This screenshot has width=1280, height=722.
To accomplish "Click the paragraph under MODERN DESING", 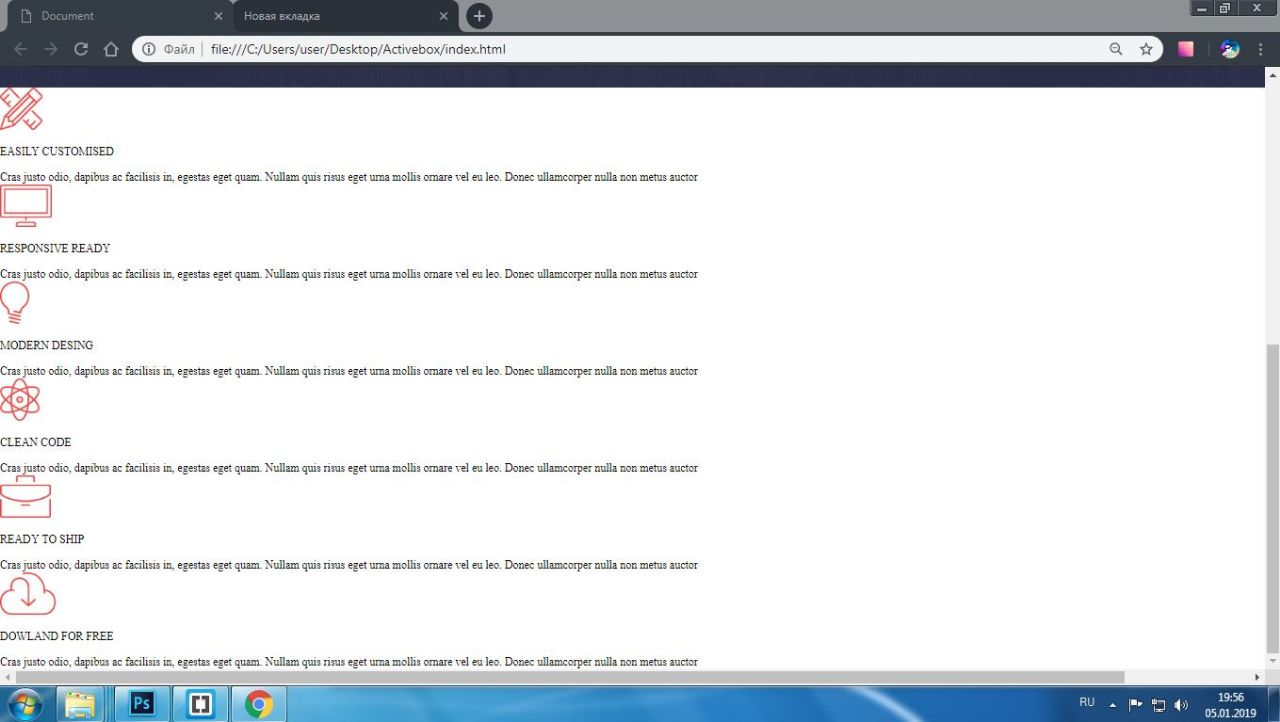I will [x=349, y=372].
